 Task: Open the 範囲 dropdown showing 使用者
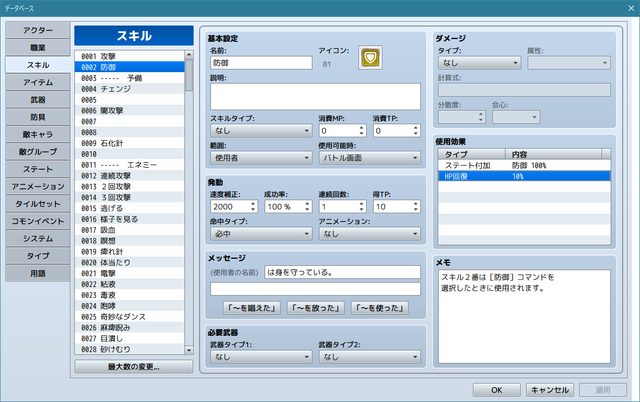(261, 158)
